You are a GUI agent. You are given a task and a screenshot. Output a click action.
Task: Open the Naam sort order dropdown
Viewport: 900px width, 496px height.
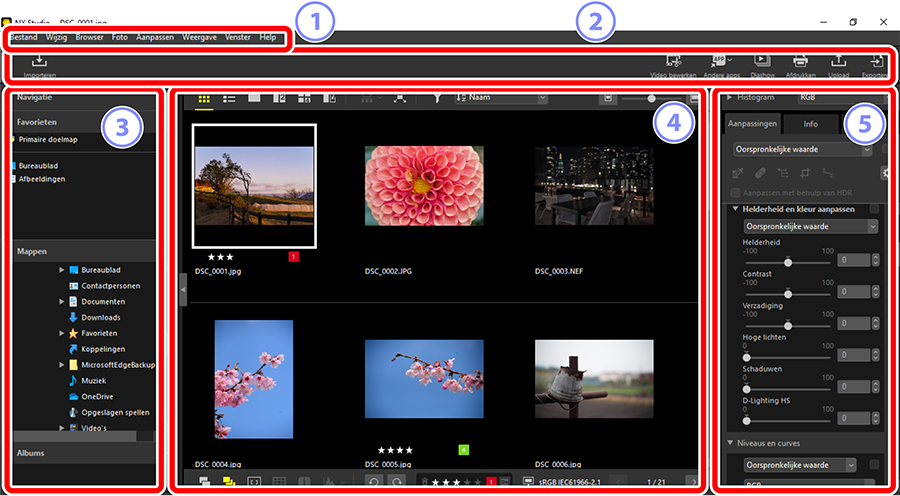(500, 99)
